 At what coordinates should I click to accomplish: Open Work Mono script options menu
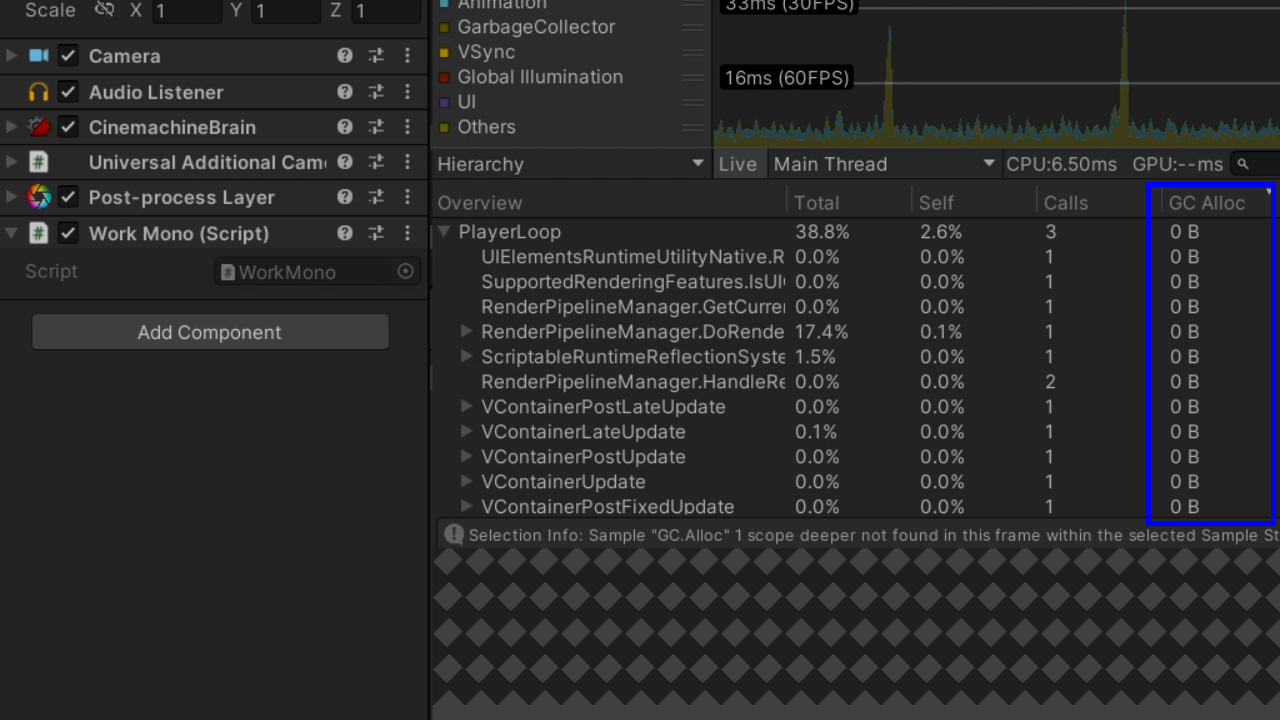pyautogui.click(x=407, y=233)
